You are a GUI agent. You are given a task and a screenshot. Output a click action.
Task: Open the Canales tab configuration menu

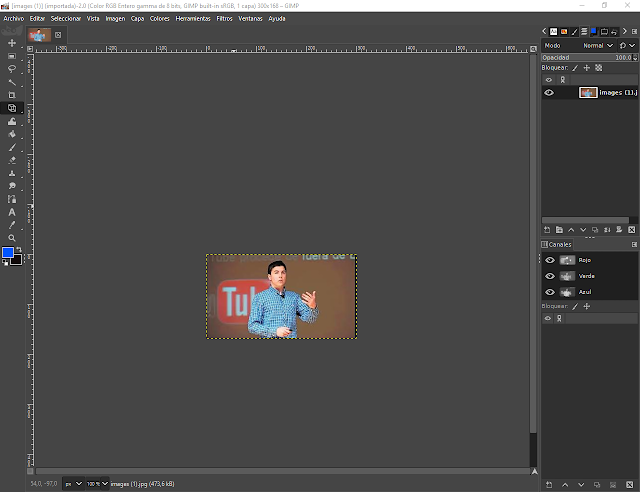(x=634, y=245)
